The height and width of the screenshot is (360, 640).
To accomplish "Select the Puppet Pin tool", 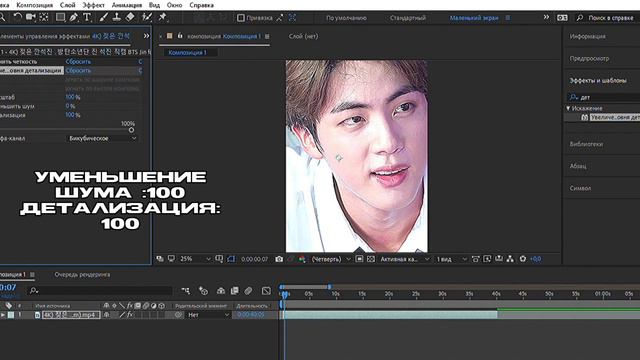I will pyautogui.click(x=162, y=17).
